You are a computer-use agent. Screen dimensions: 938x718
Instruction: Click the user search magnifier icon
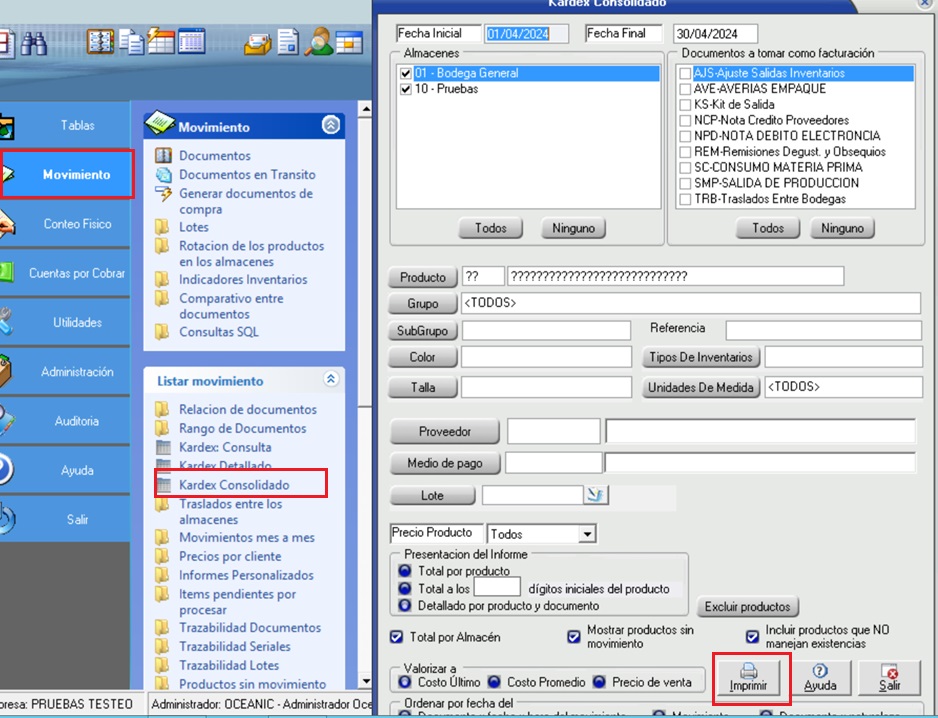pos(319,42)
